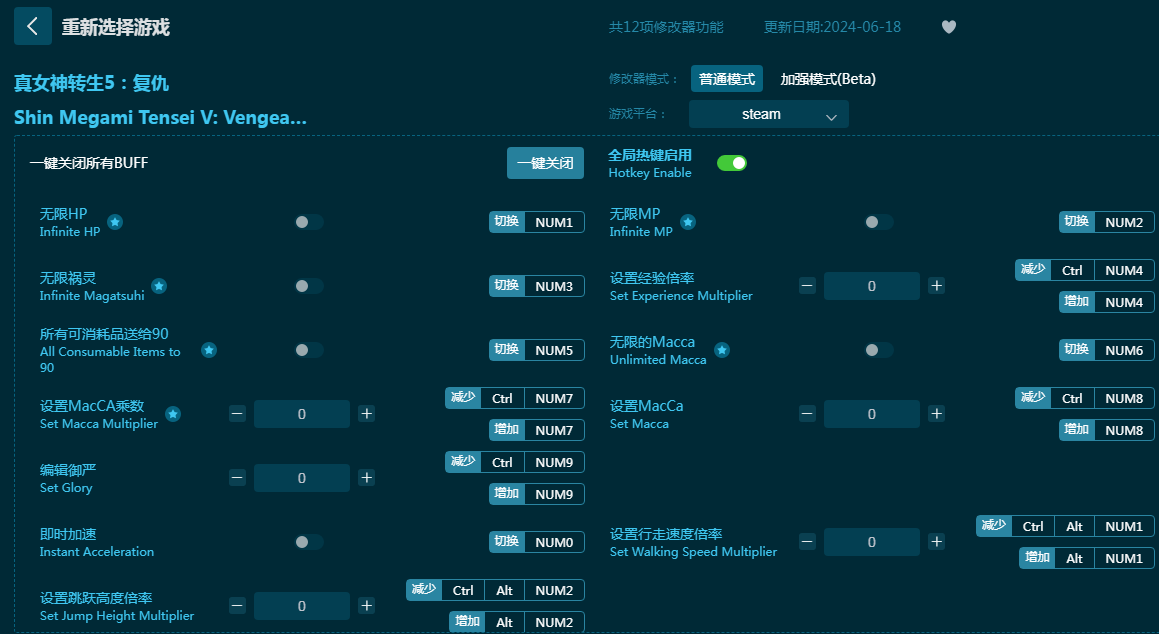Click the Walking Speed Multiplier value field
The width and height of the screenshot is (1159, 634).
tap(872, 542)
